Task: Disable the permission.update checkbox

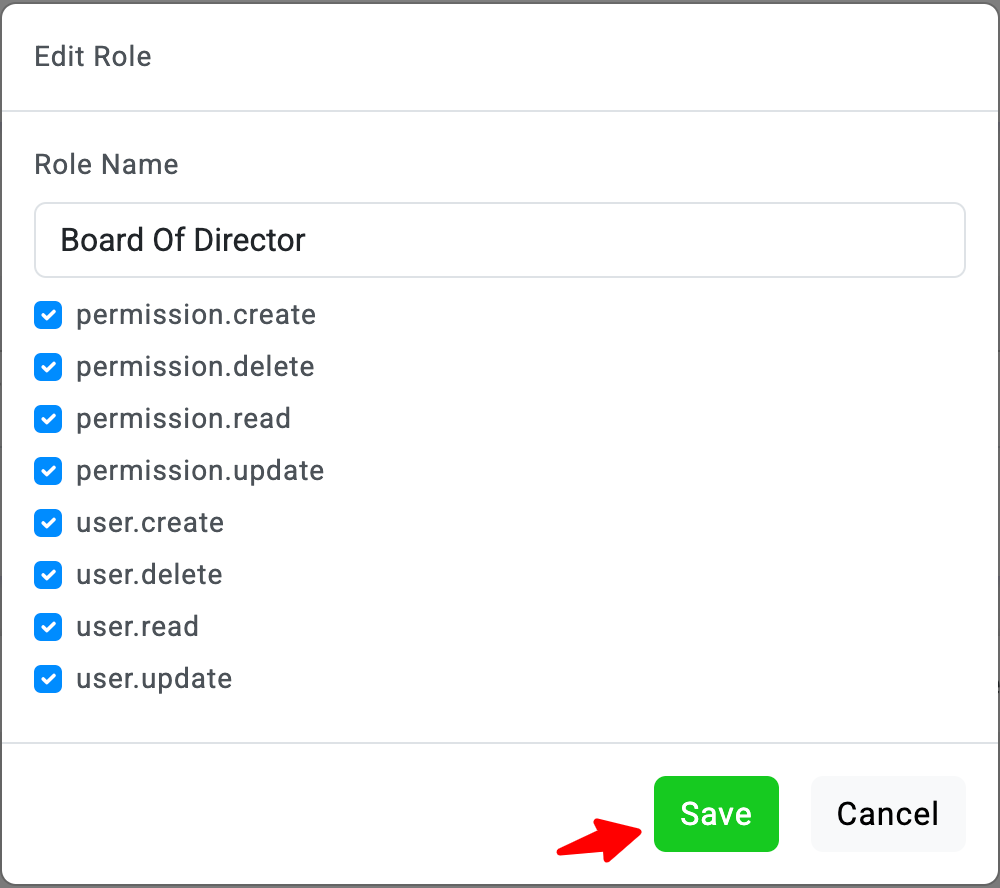Action: (x=48, y=471)
